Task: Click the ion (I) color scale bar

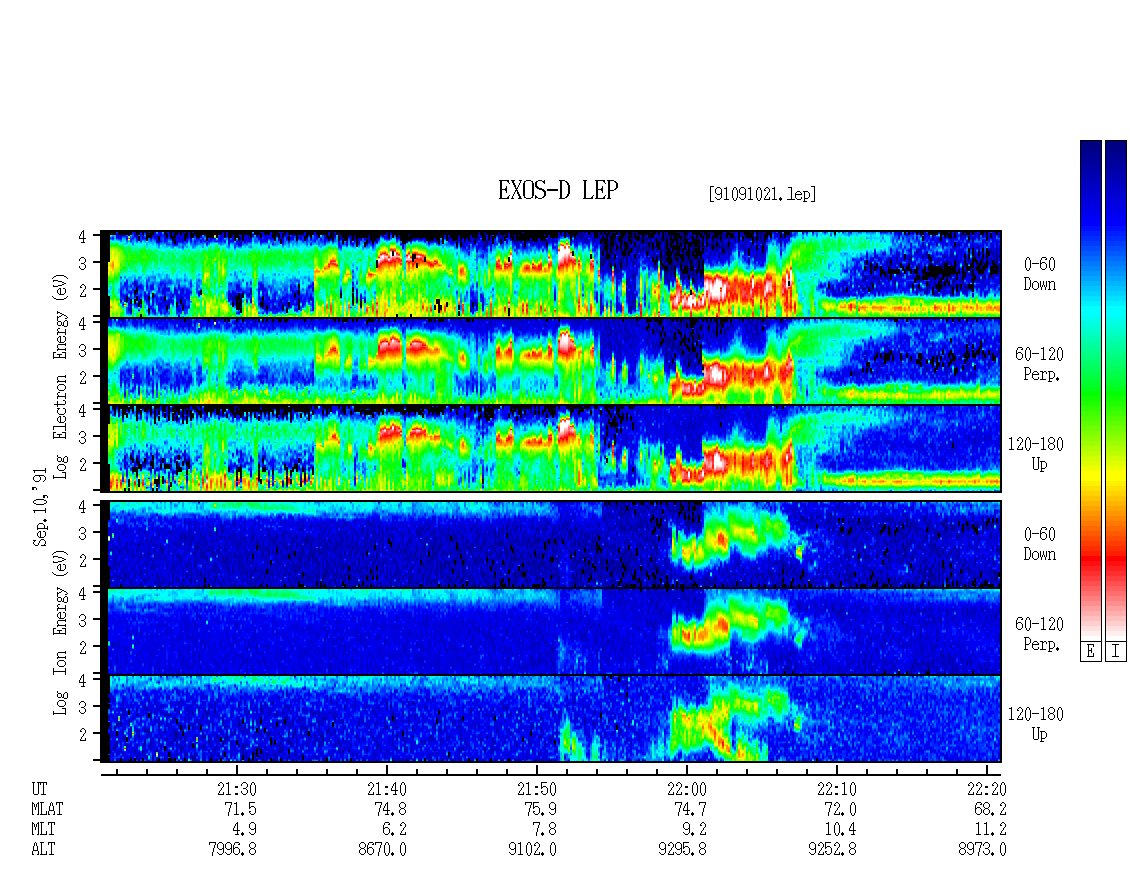Action: 1116,390
